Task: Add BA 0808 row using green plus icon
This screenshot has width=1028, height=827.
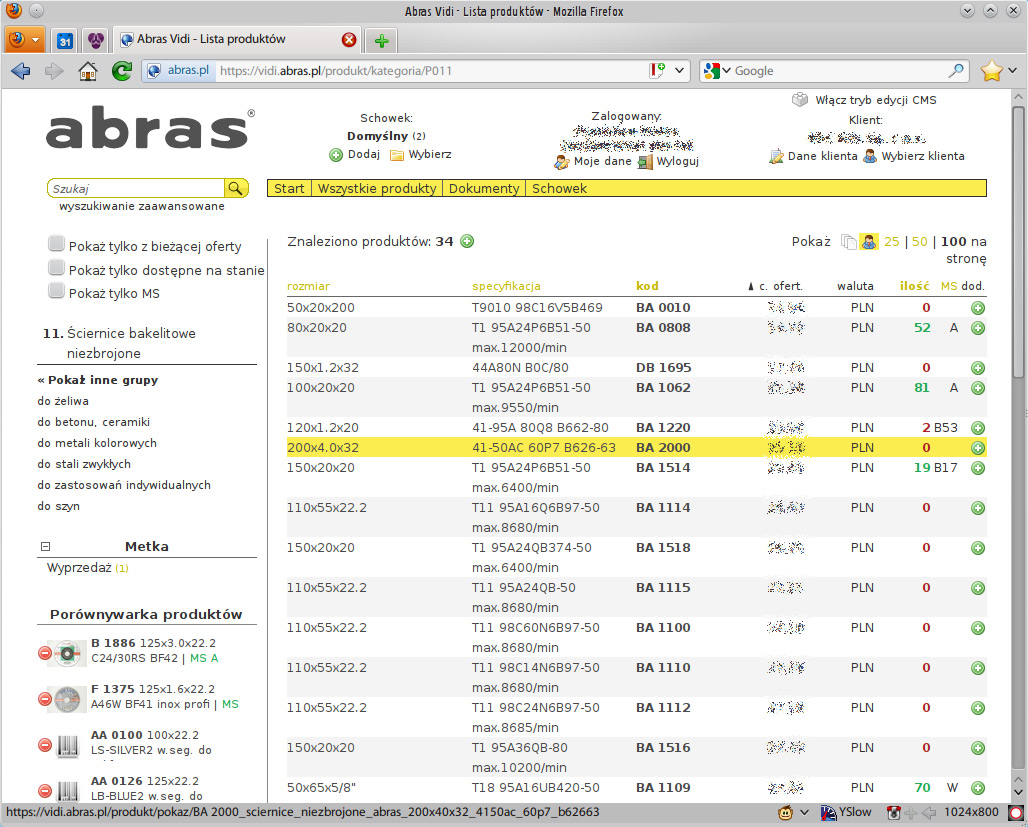Action: (977, 328)
